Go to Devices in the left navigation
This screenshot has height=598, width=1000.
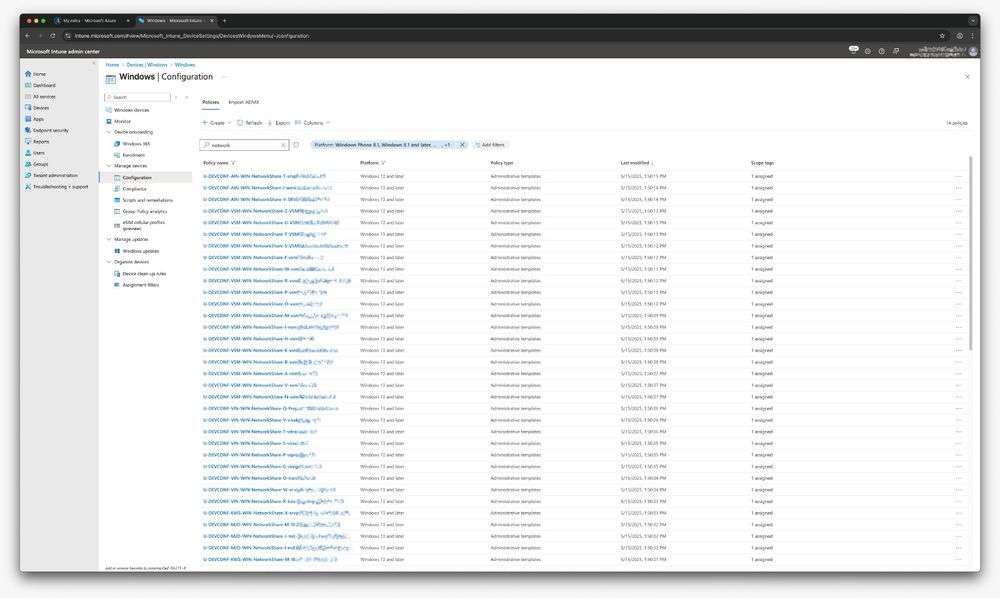(37, 108)
